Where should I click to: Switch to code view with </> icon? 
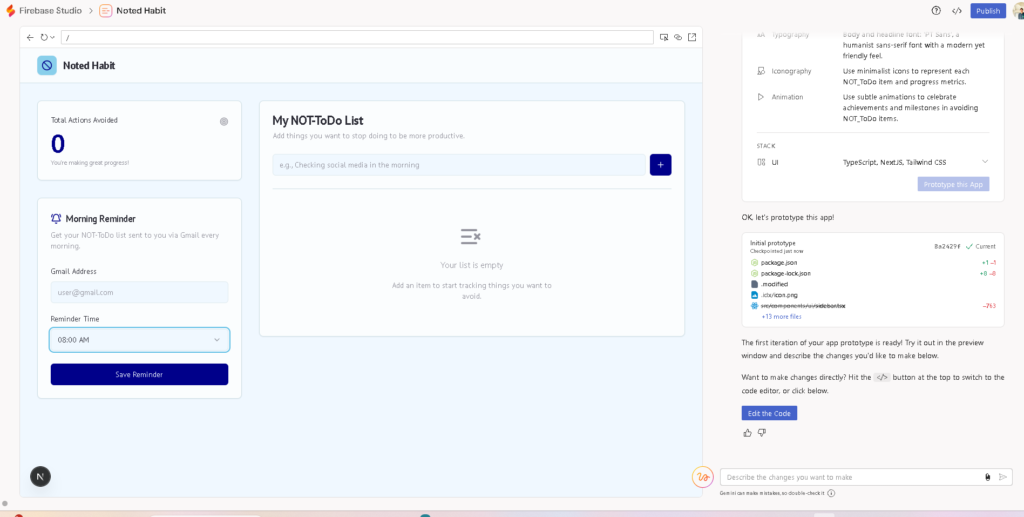957,10
